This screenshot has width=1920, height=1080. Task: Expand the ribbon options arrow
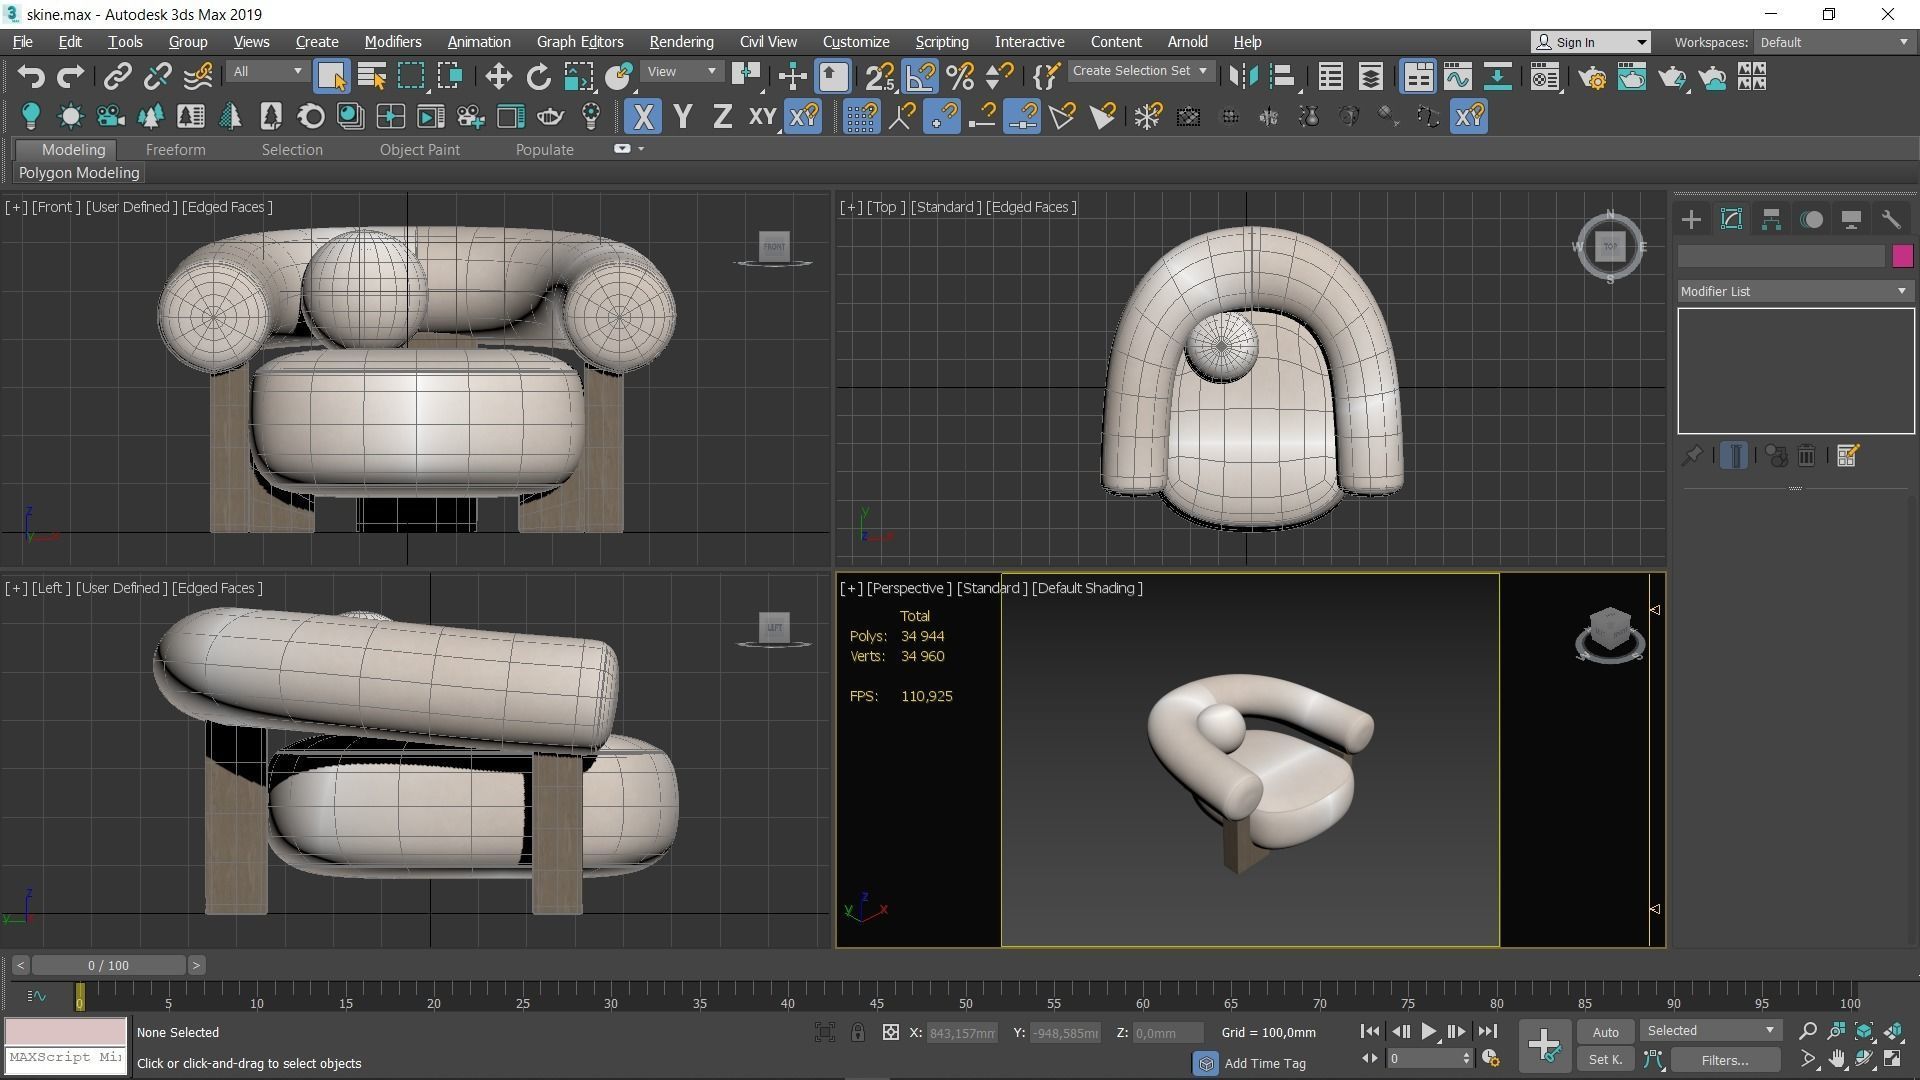point(641,149)
